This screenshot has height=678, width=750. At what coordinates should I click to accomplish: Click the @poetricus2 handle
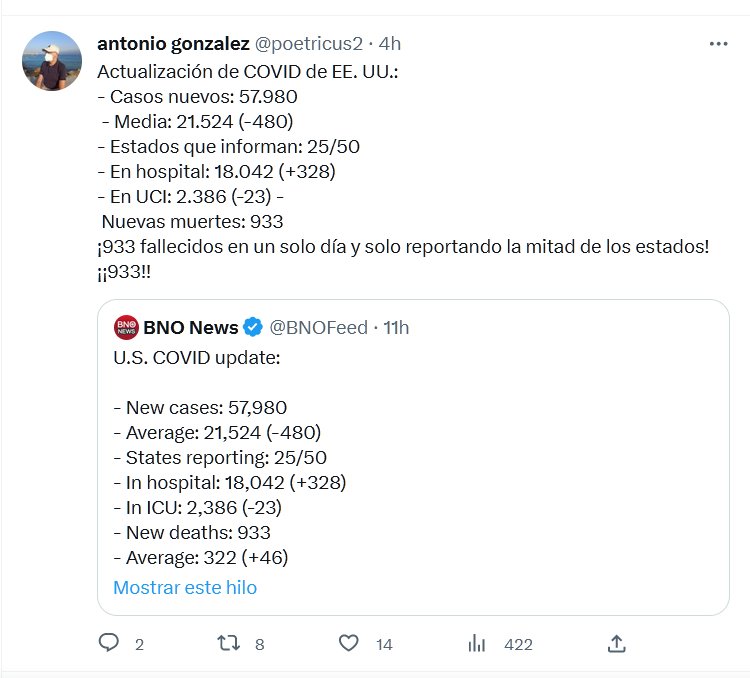pos(308,44)
